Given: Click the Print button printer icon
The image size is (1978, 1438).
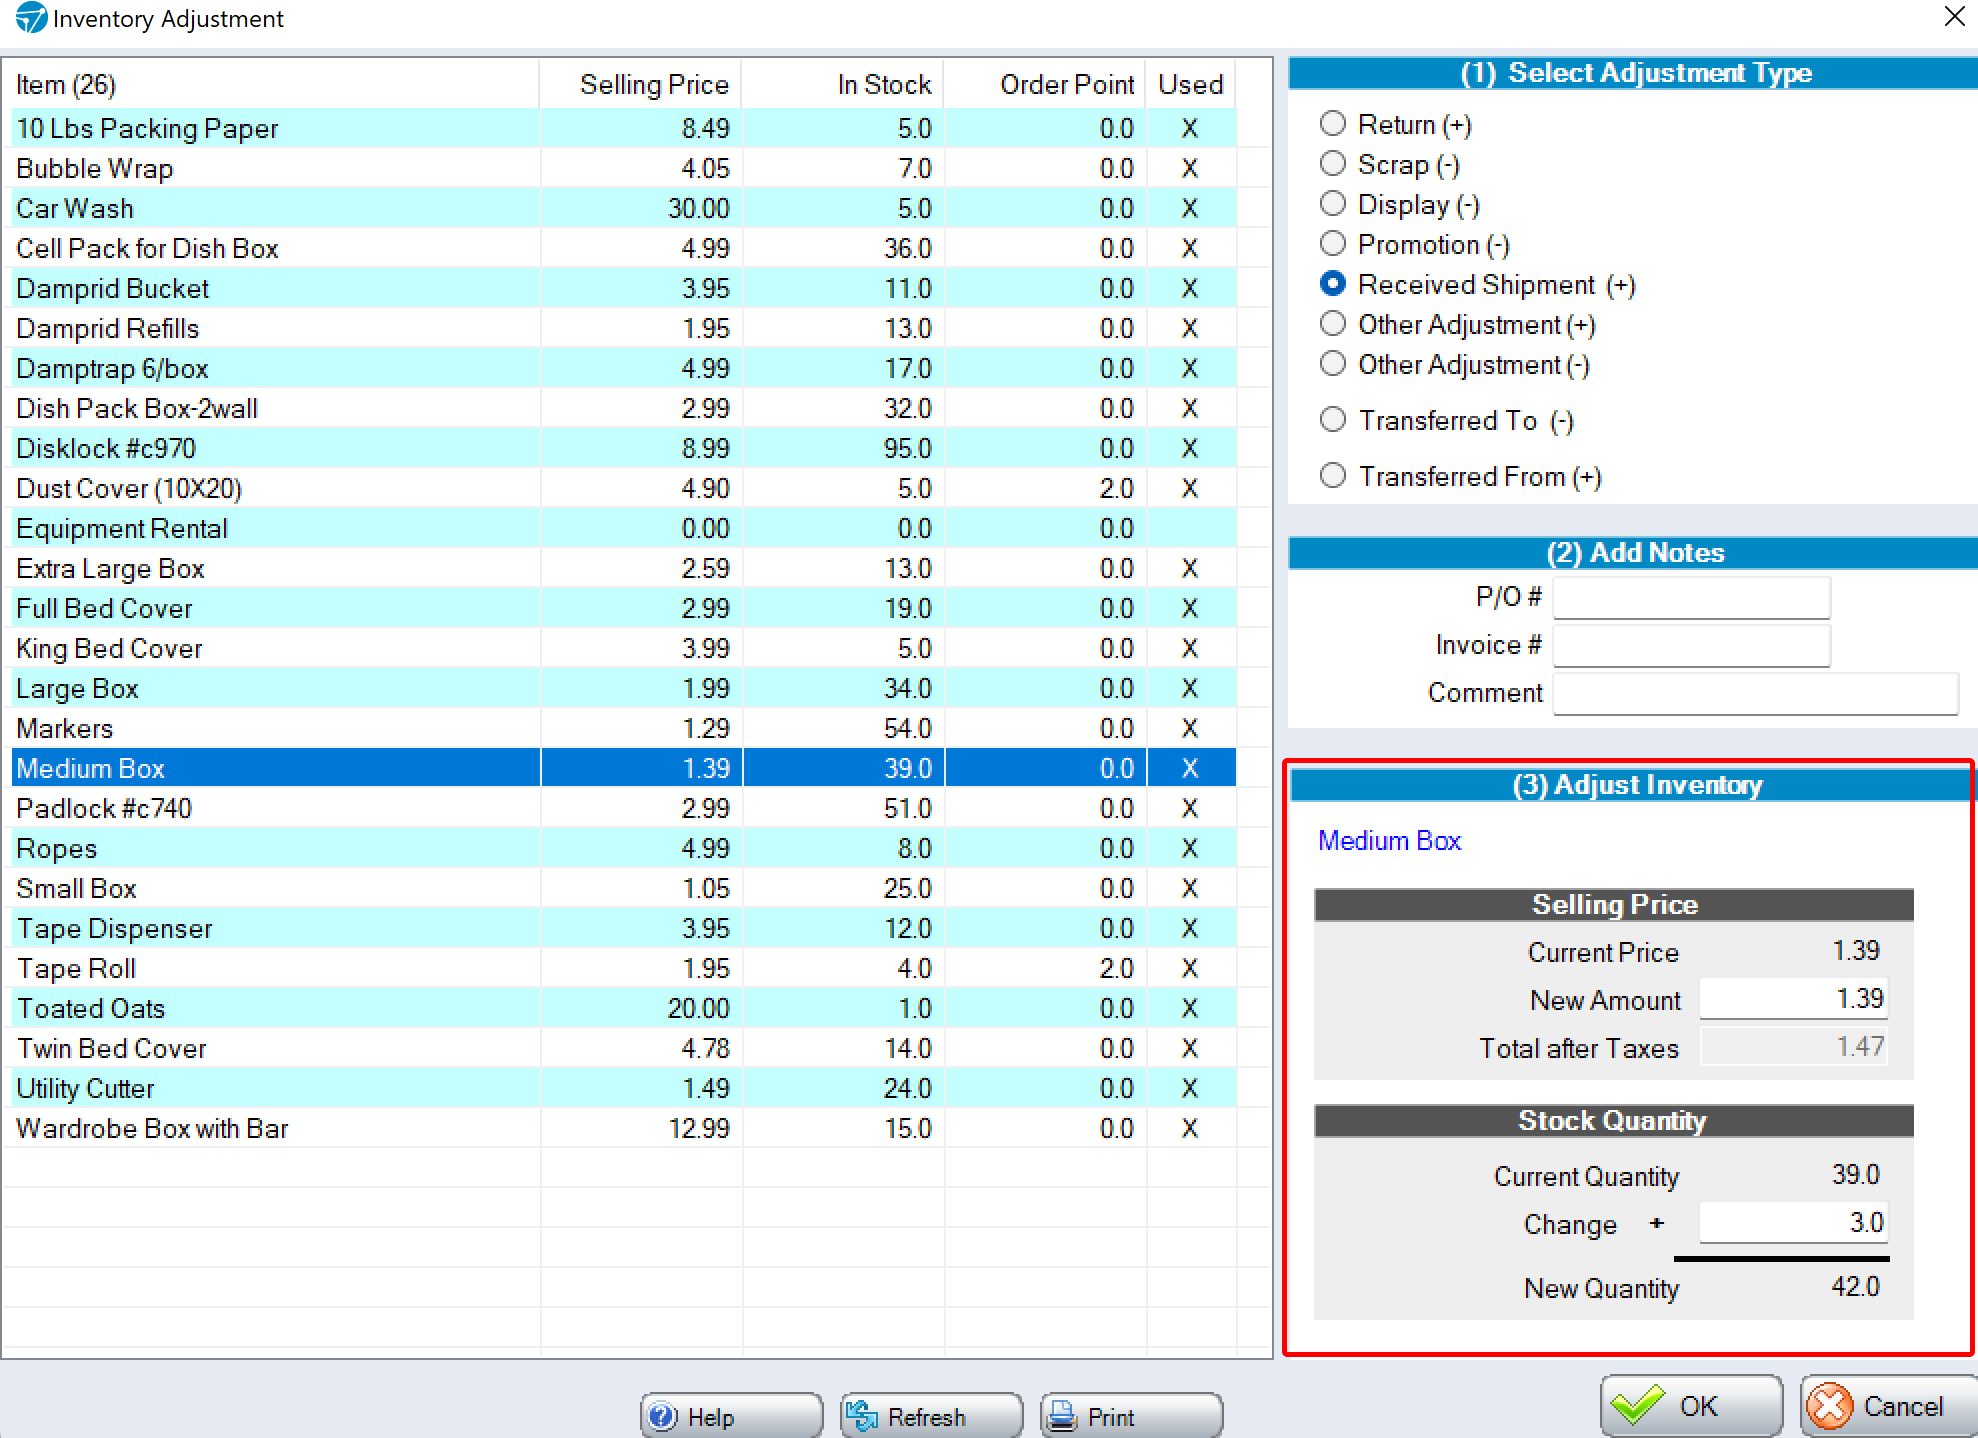Looking at the screenshot, I should pos(1062,1416).
